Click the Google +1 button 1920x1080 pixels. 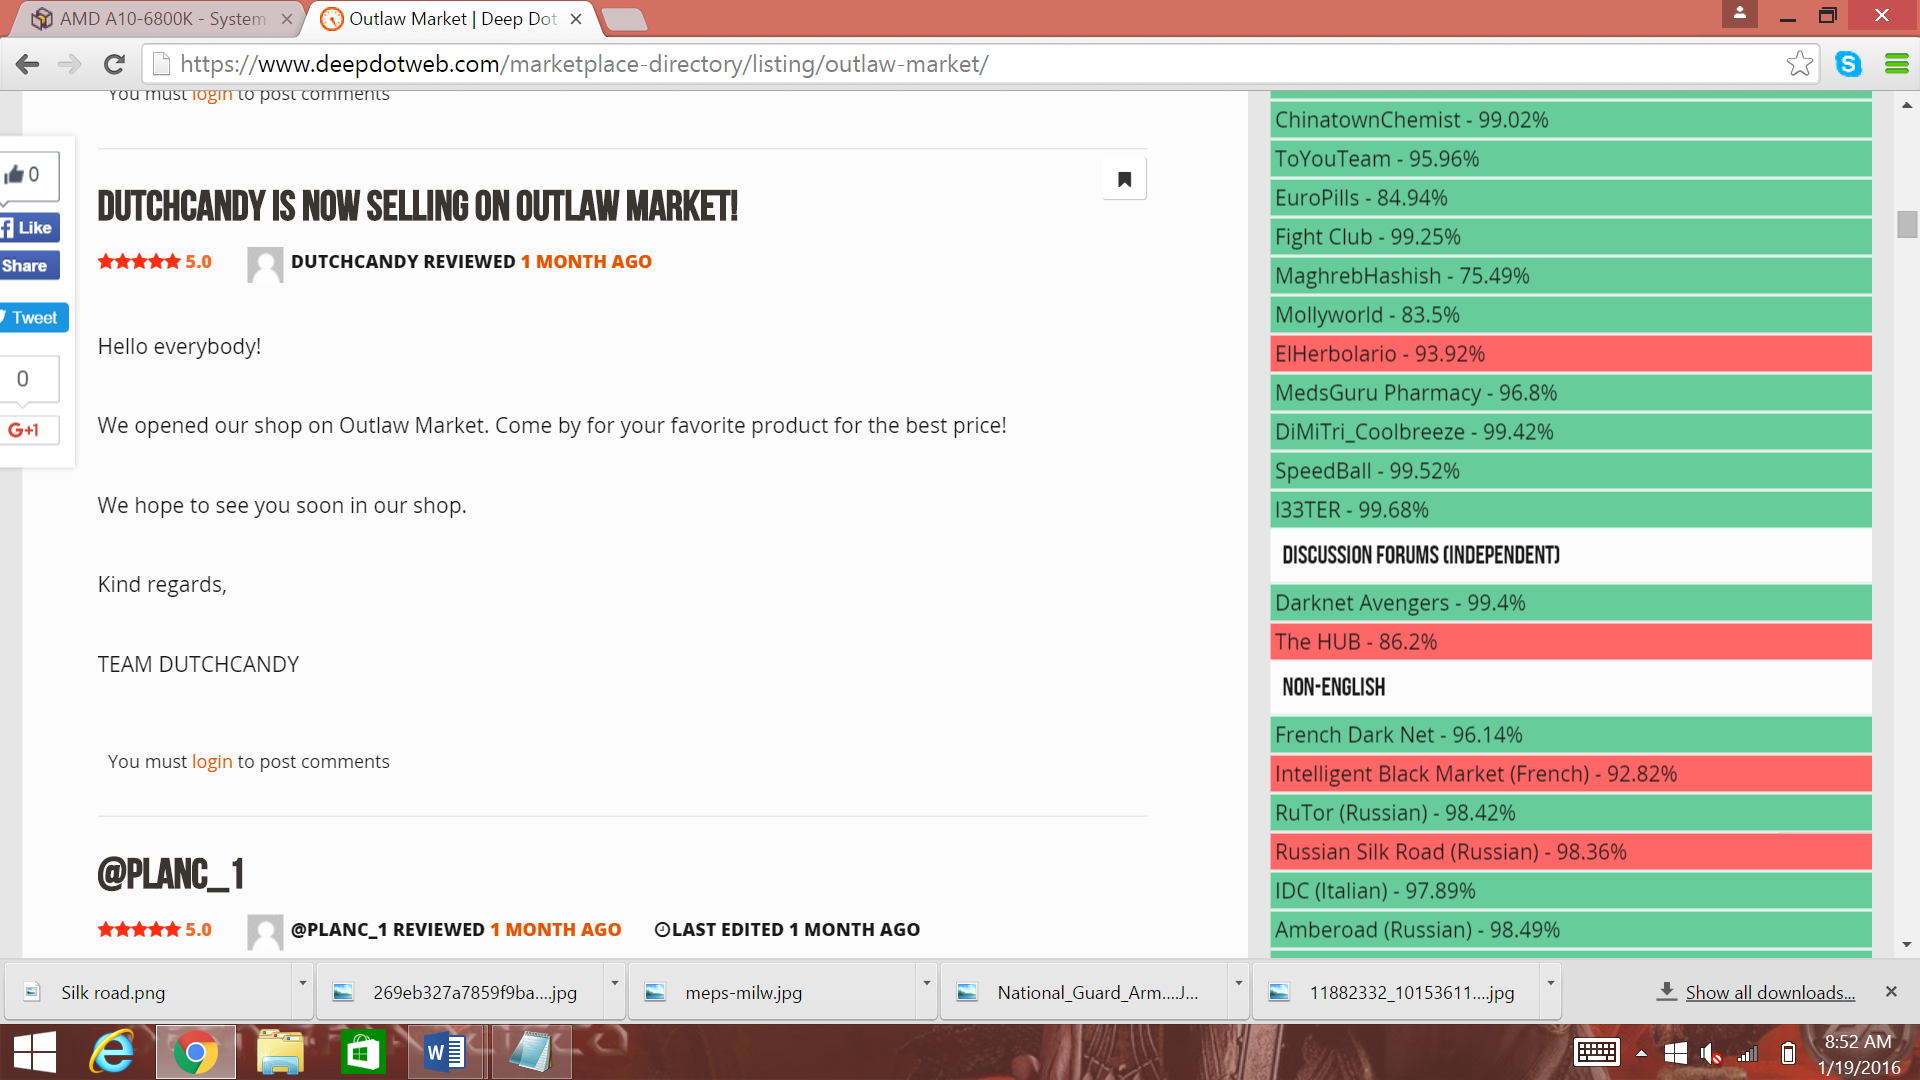[29, 430]
